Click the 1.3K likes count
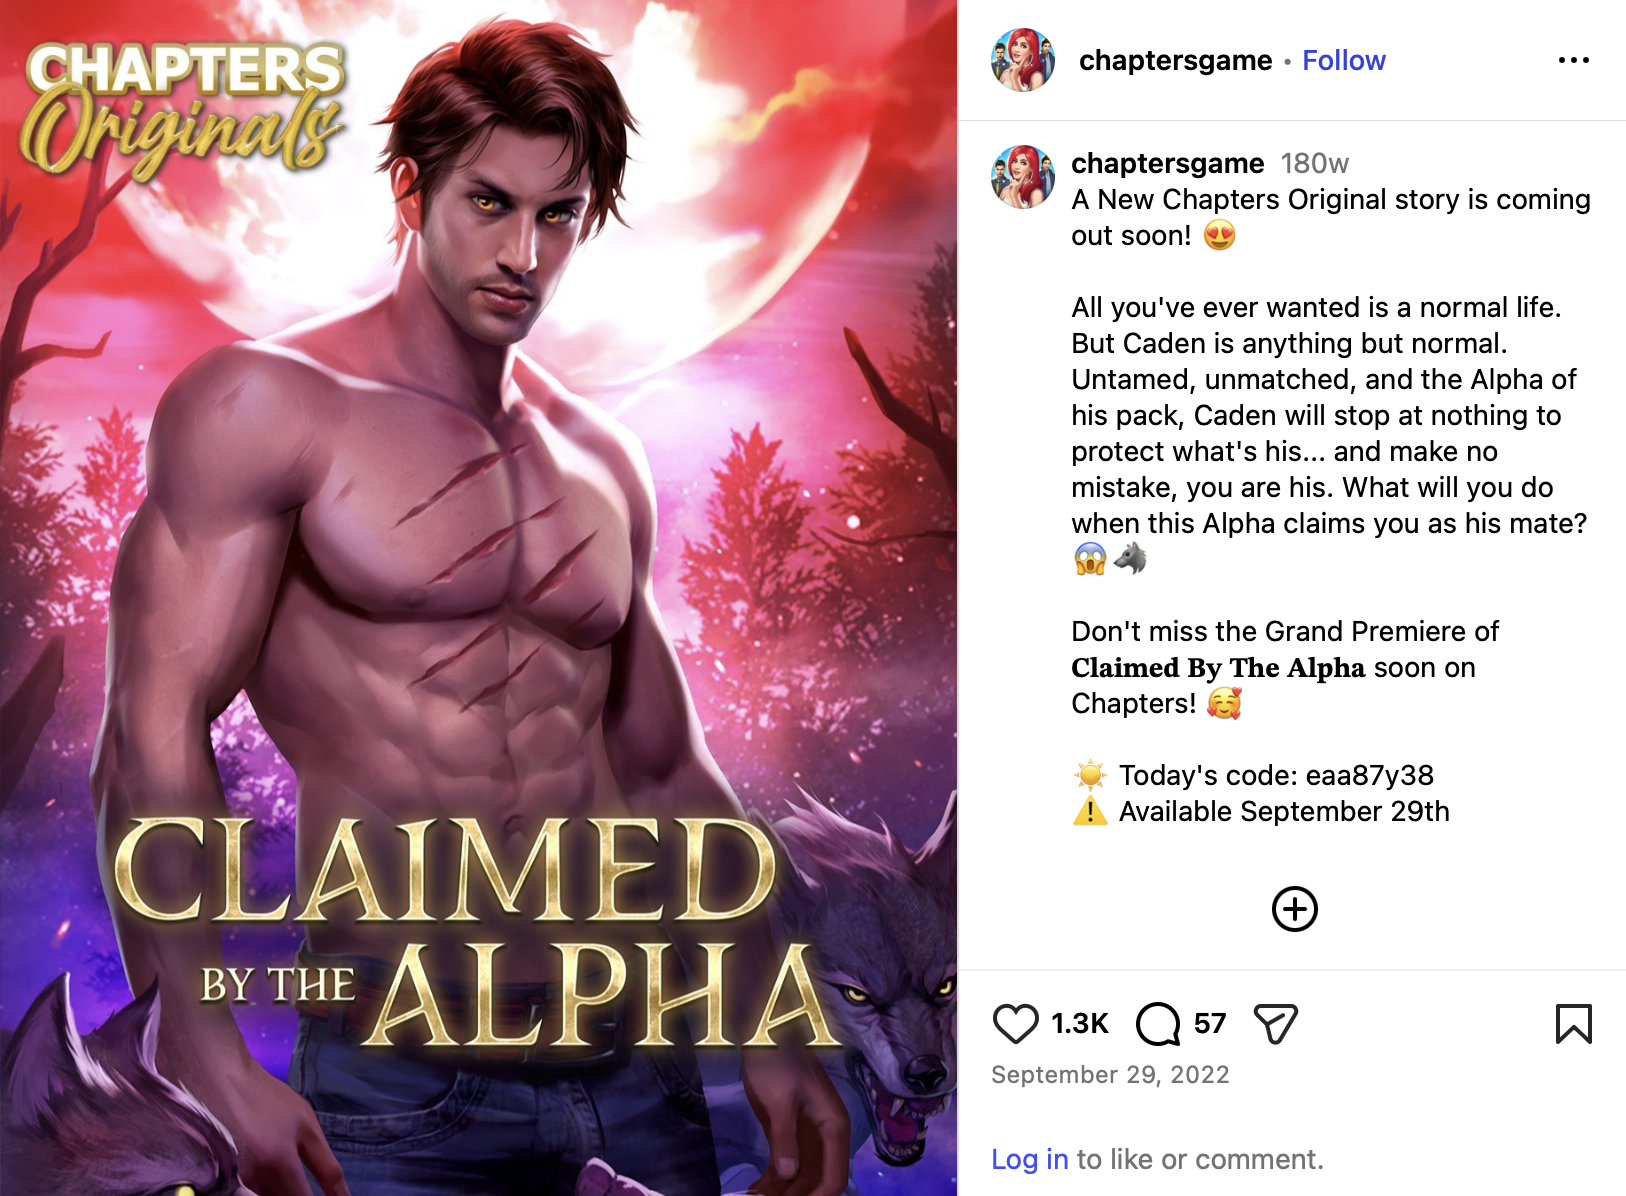This screenshot has width=1626, height=1196. (x=1080, y=1024)
